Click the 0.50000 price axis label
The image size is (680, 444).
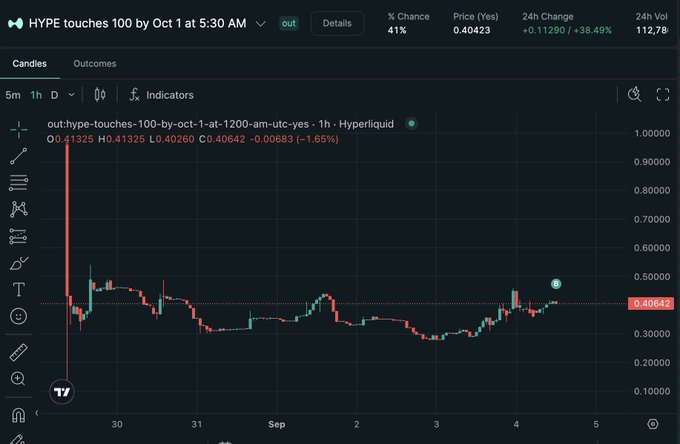[x=652, y=277]
